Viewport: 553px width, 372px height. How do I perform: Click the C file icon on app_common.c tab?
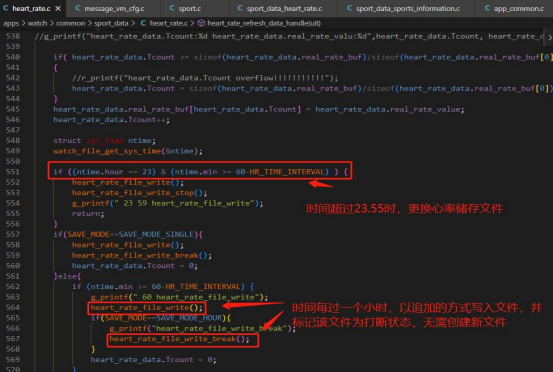click(x=487, y=8)
